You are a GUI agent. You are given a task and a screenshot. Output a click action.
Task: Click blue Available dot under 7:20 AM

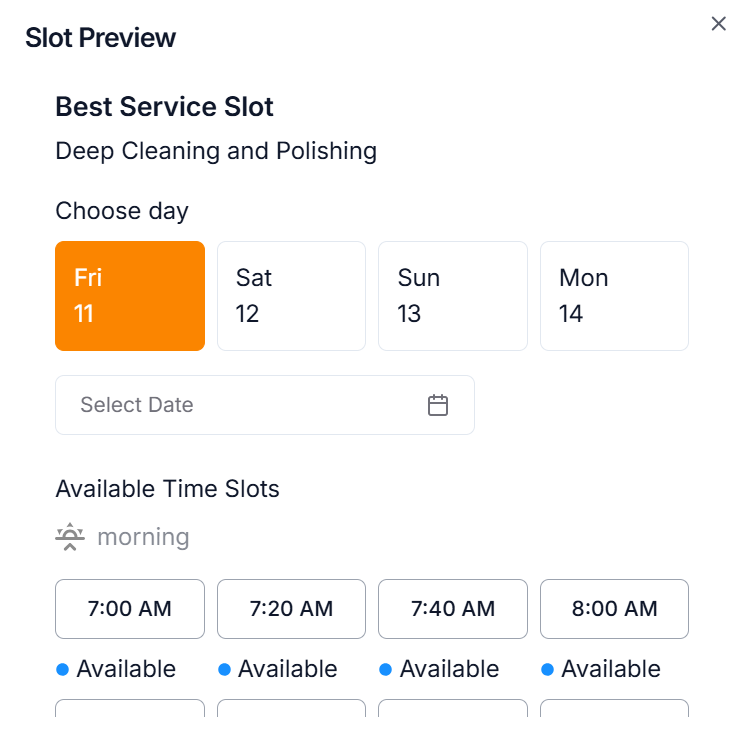224,669
